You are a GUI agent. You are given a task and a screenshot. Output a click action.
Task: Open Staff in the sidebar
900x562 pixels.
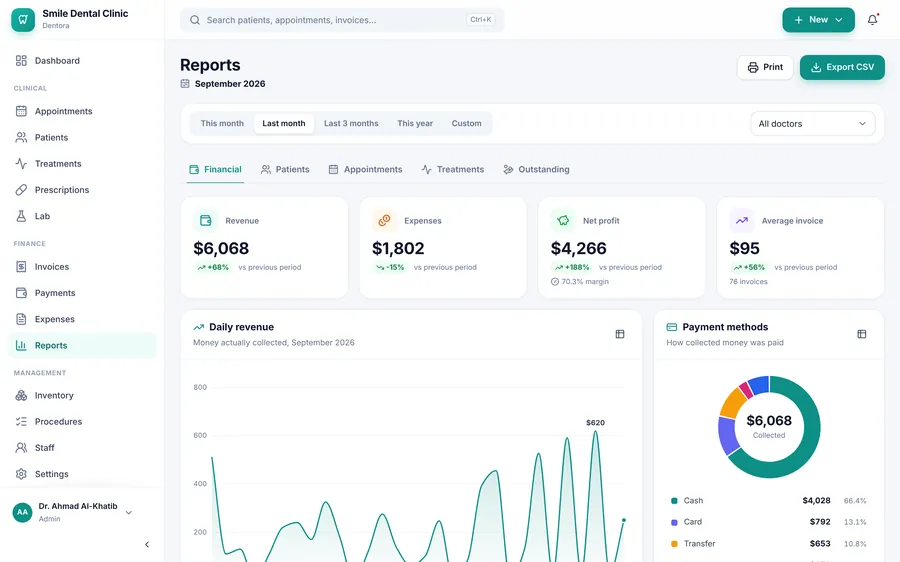click(82, 448)
